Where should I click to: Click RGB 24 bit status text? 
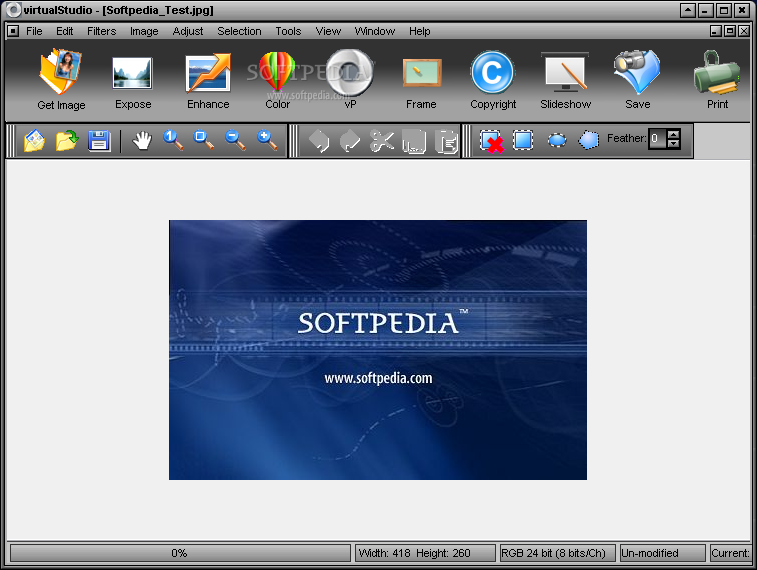click(557, 553)
